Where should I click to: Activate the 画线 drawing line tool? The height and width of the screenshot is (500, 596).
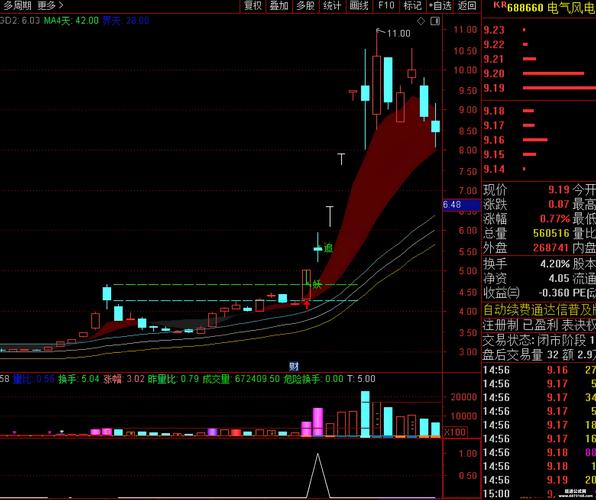pos(359,6)
